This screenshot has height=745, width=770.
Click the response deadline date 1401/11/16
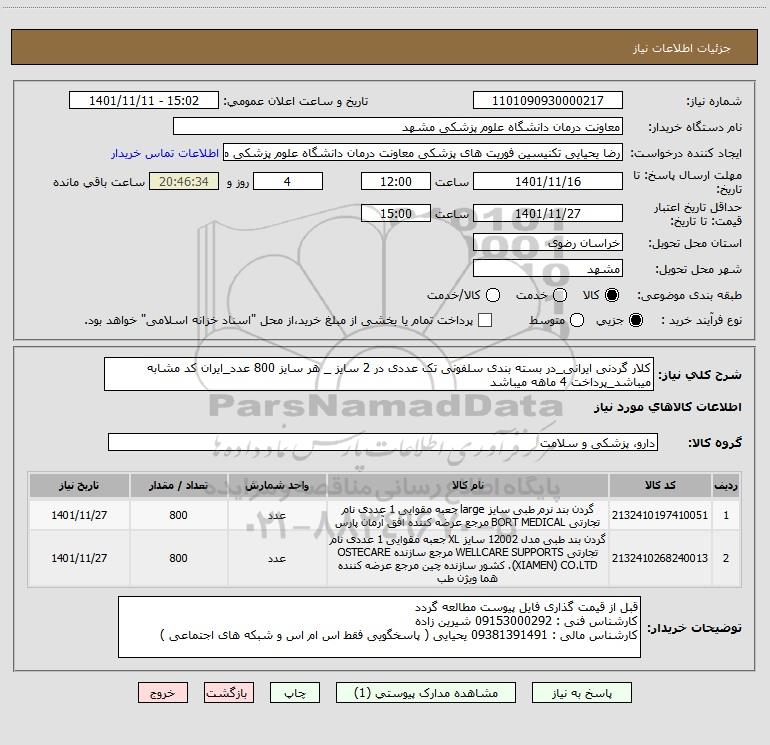coord(548,181)
